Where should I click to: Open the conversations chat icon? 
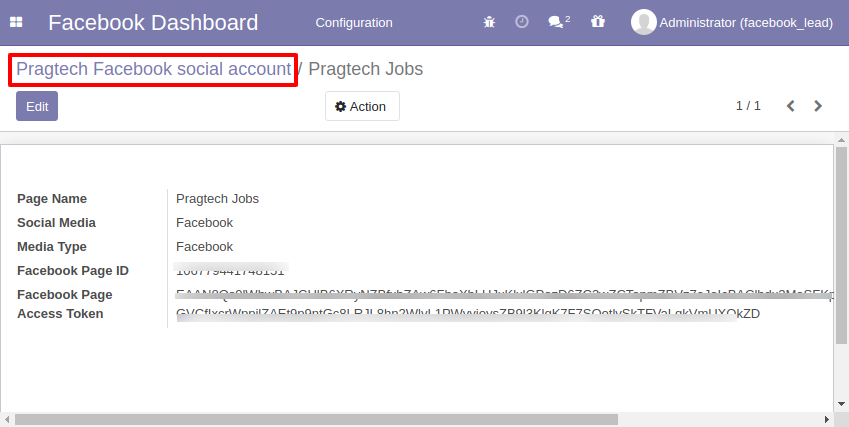tap(559, 22)
